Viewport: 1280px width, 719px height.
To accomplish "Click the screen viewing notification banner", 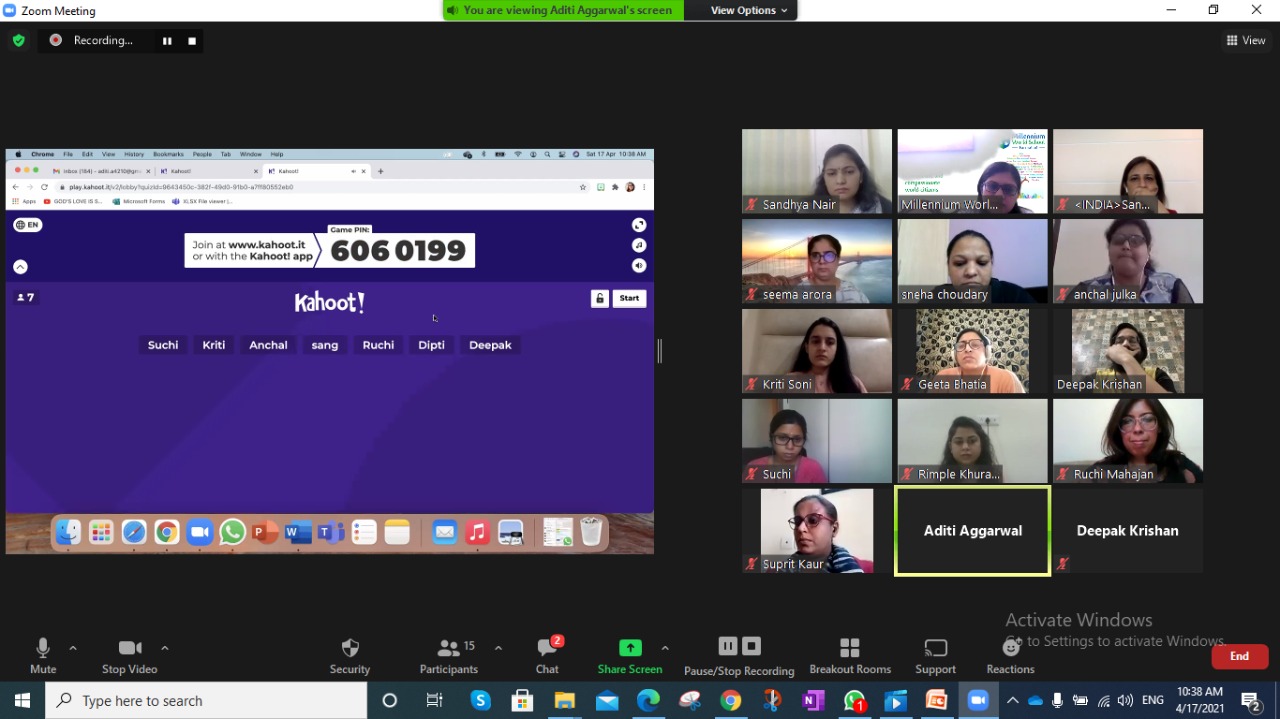I will click(x=565, y=10).
